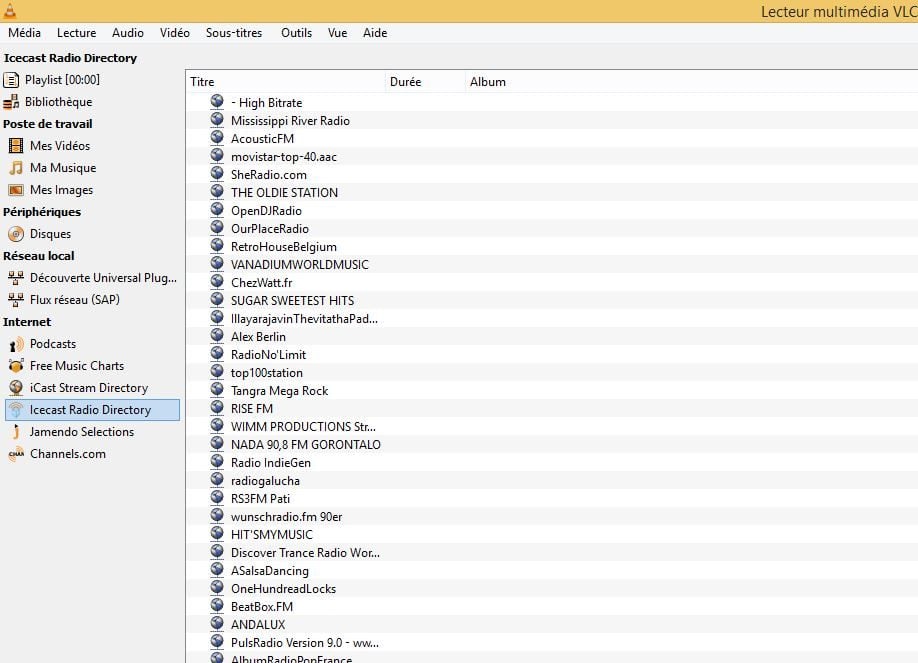Select wunschradio.fm 90er station
The image size is (918, 663).
pos(286,517)
